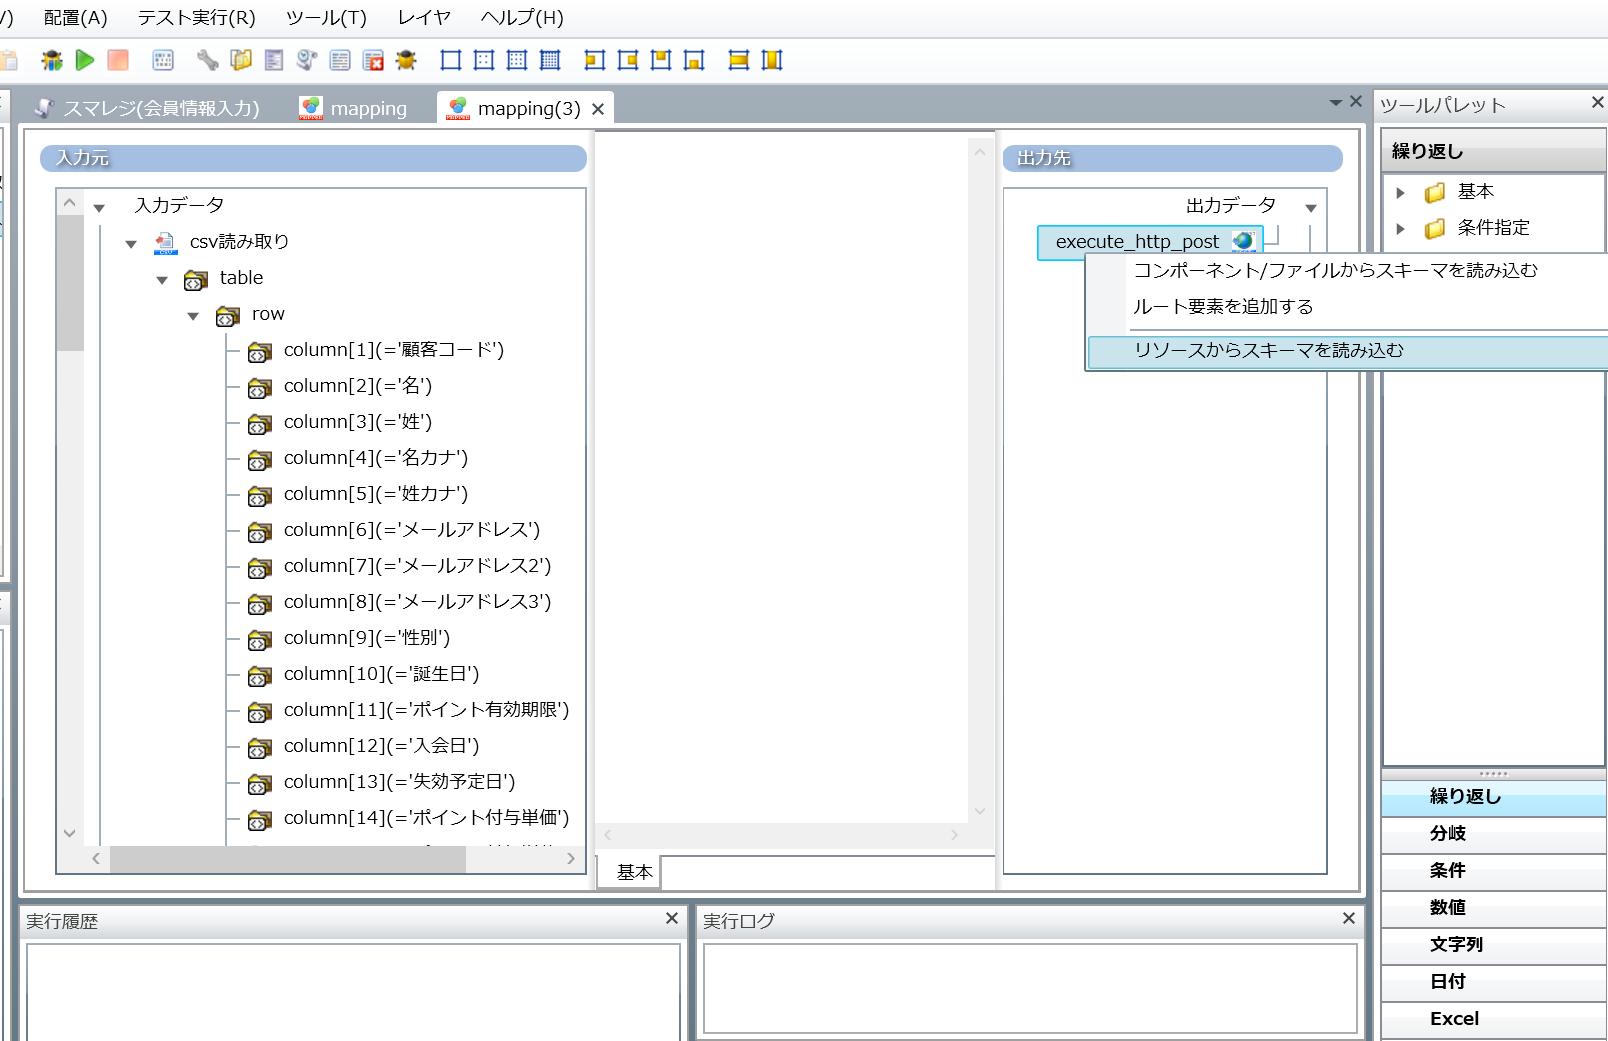Click the column[1] 顧客コード element icon
Viewport: 1608px width, 1041px height.
point(260,352)
